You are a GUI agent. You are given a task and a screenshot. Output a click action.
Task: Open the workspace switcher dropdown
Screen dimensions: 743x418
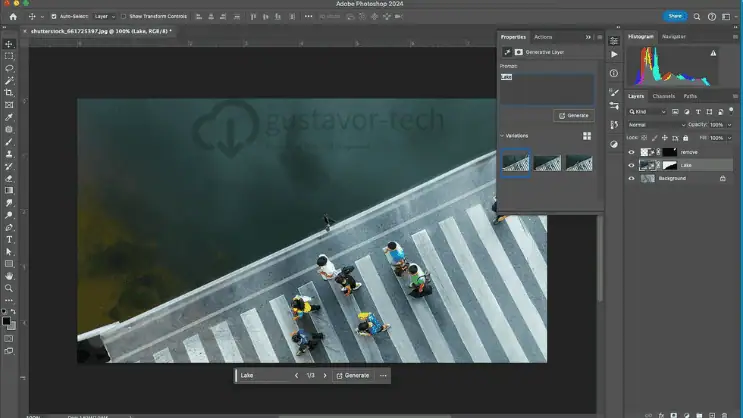coord(728,17)
